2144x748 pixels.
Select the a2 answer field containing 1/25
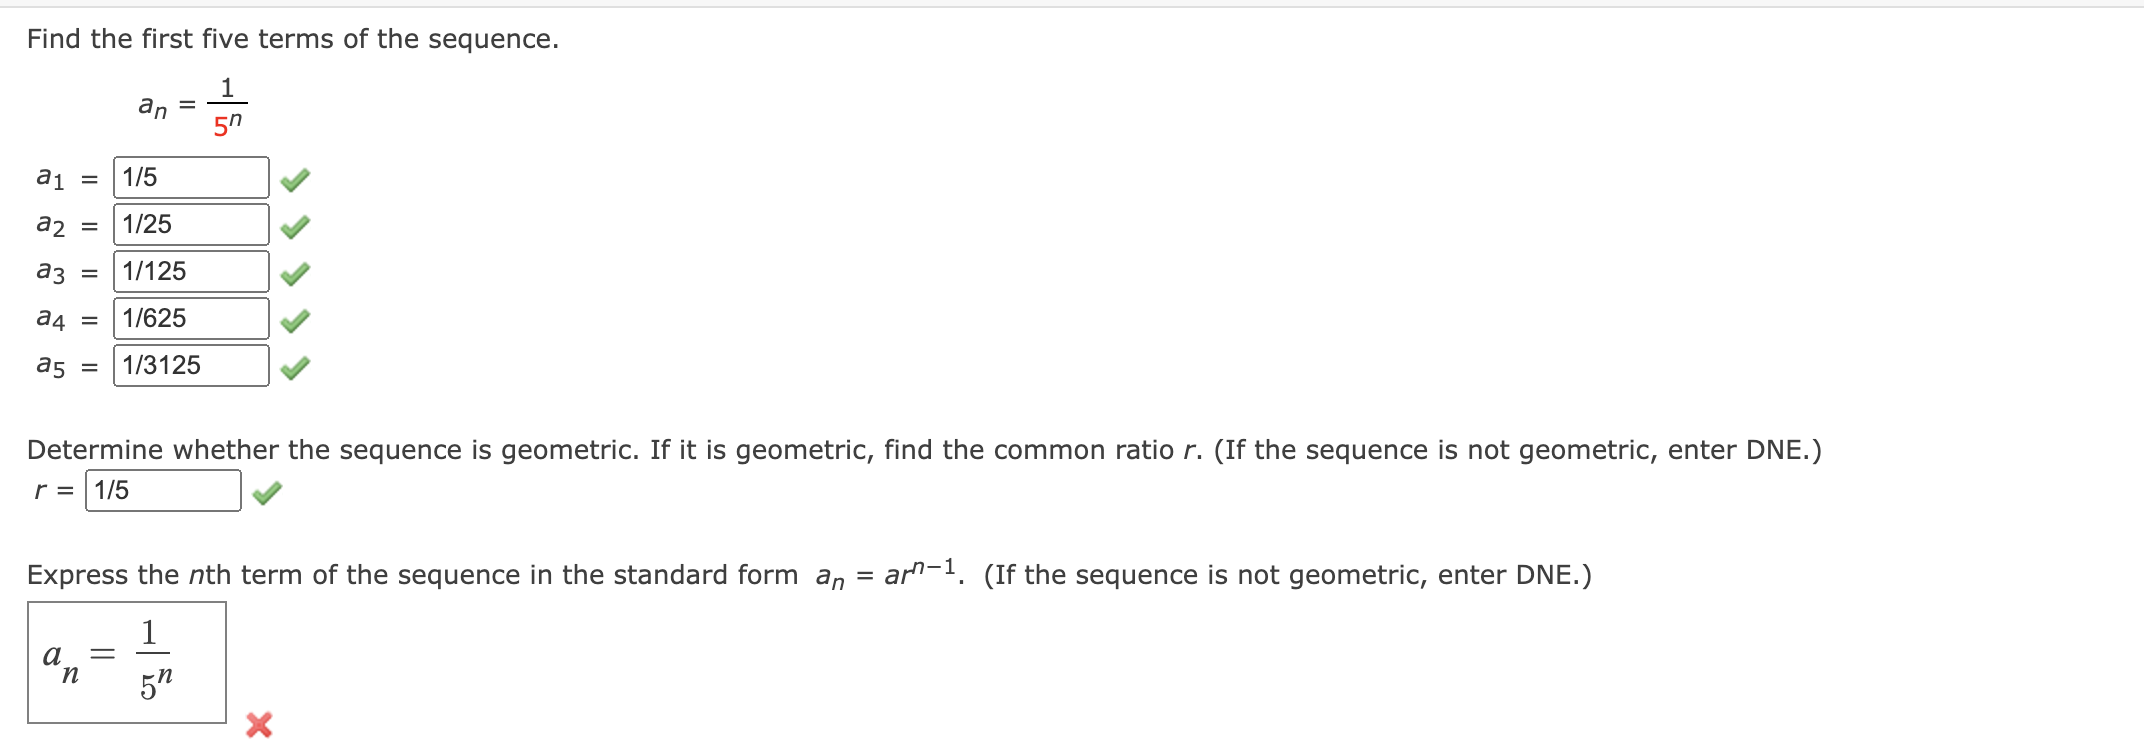tap(192, 223)
